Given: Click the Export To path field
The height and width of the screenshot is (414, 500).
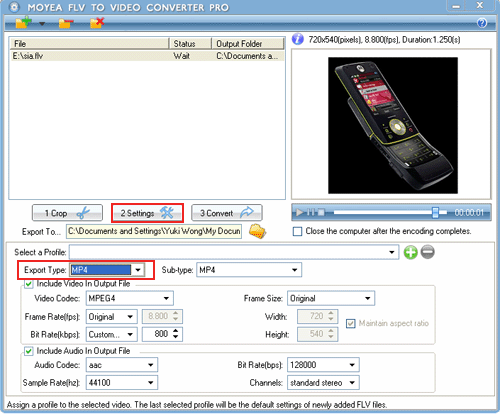Looking at the screenshot, I should [x=154, y=231].
